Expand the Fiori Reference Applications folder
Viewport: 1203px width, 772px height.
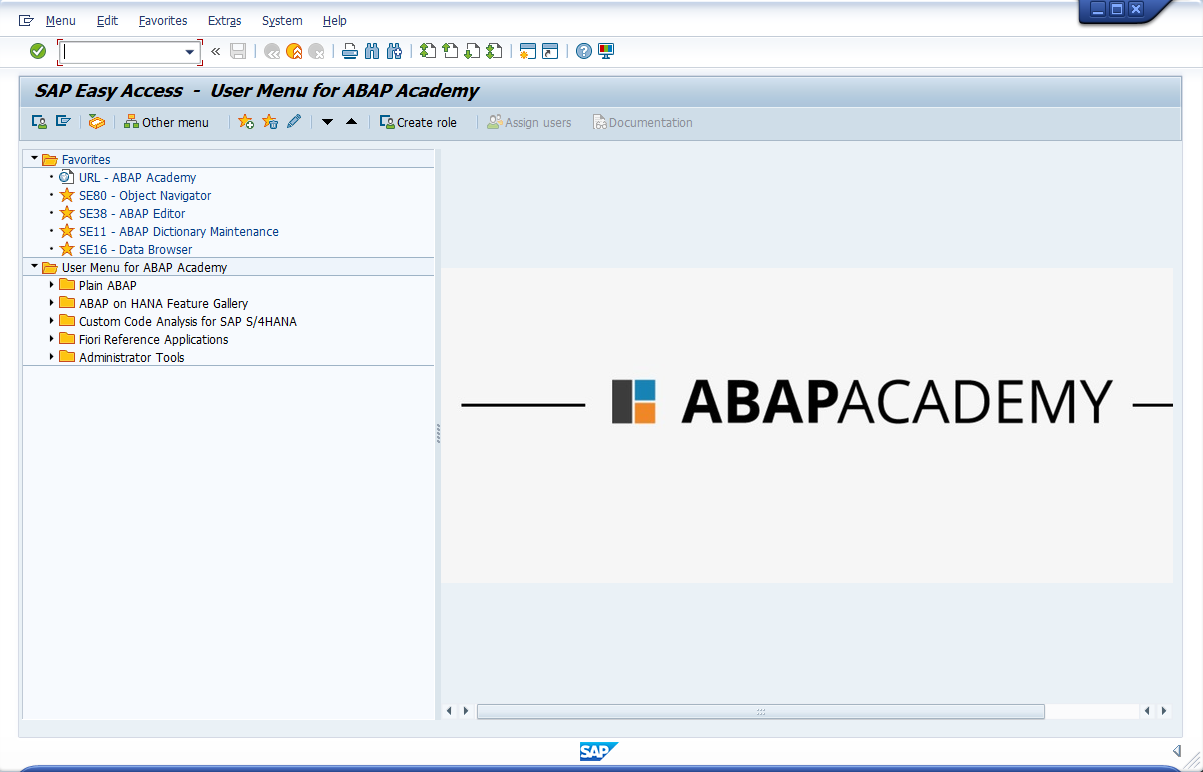(x=52, y=339)
